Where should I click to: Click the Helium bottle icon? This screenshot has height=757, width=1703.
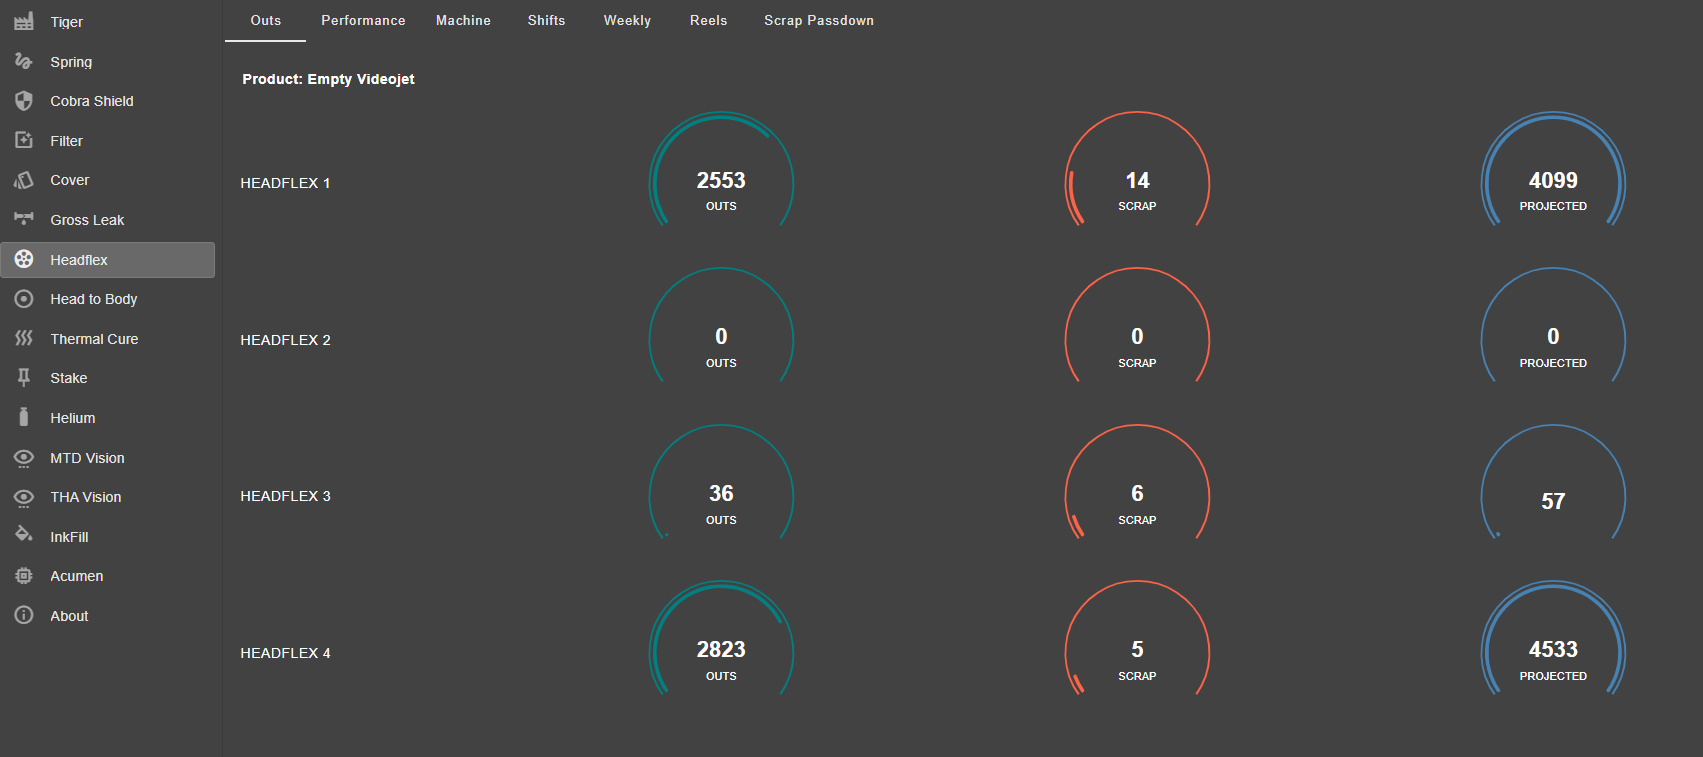click(24, 417)
